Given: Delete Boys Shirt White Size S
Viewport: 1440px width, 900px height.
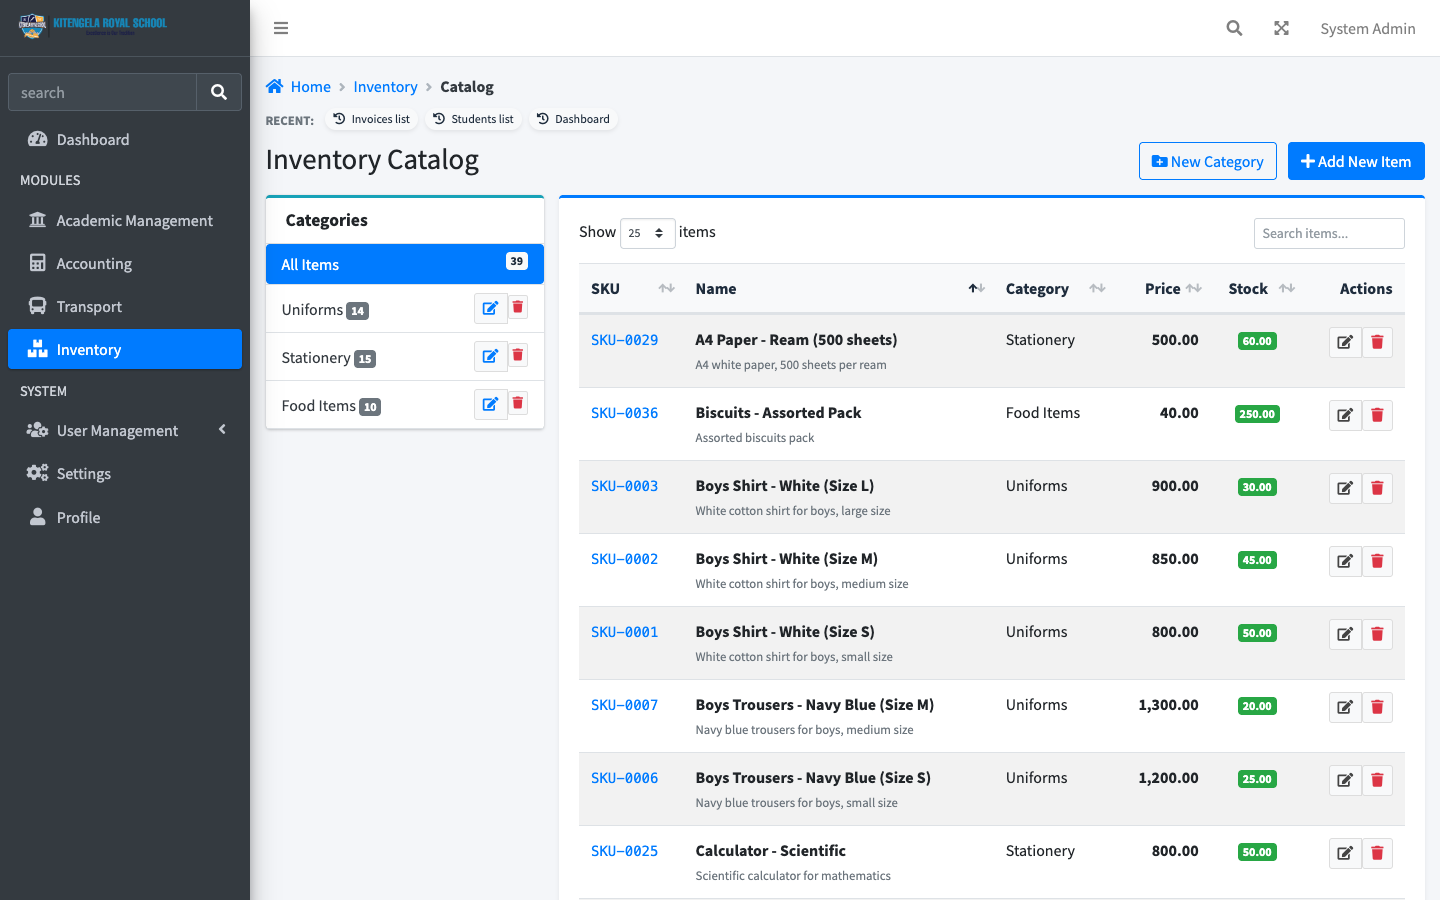Looking at the screenshot, I should coord(1377,634).
